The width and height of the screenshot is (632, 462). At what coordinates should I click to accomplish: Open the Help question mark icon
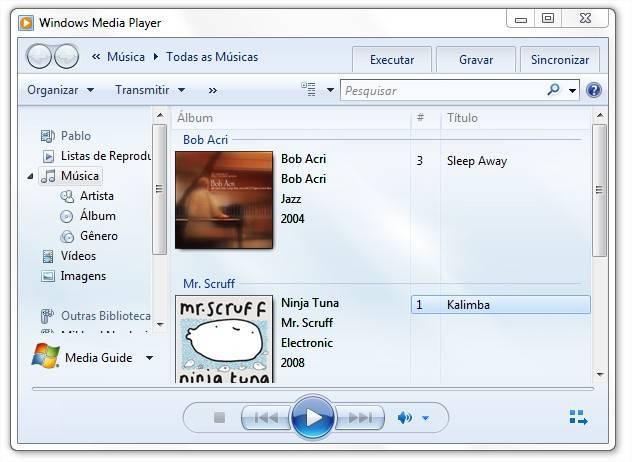[x=594, y=90]
